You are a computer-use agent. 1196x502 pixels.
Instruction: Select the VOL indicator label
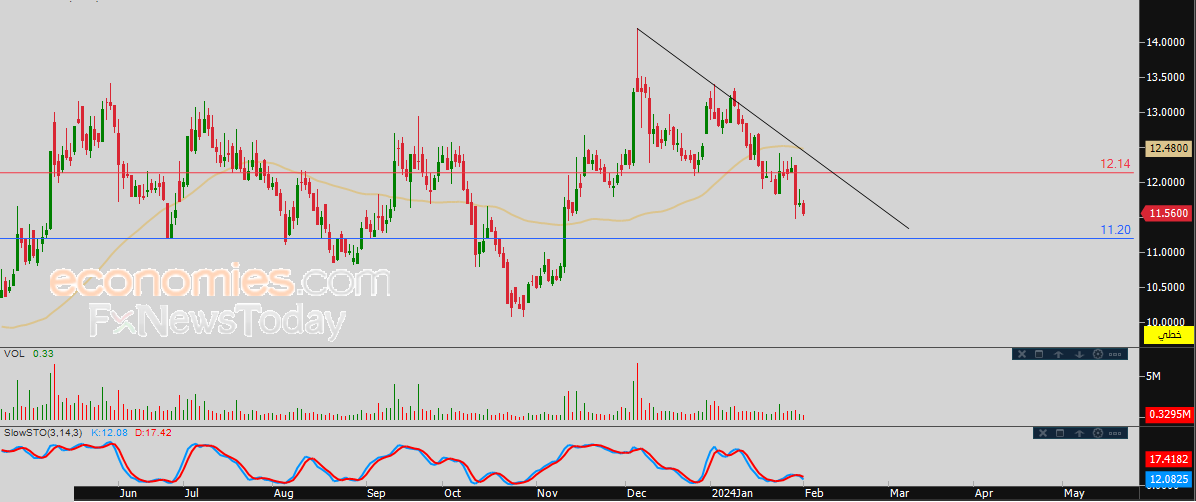(13, 353)
